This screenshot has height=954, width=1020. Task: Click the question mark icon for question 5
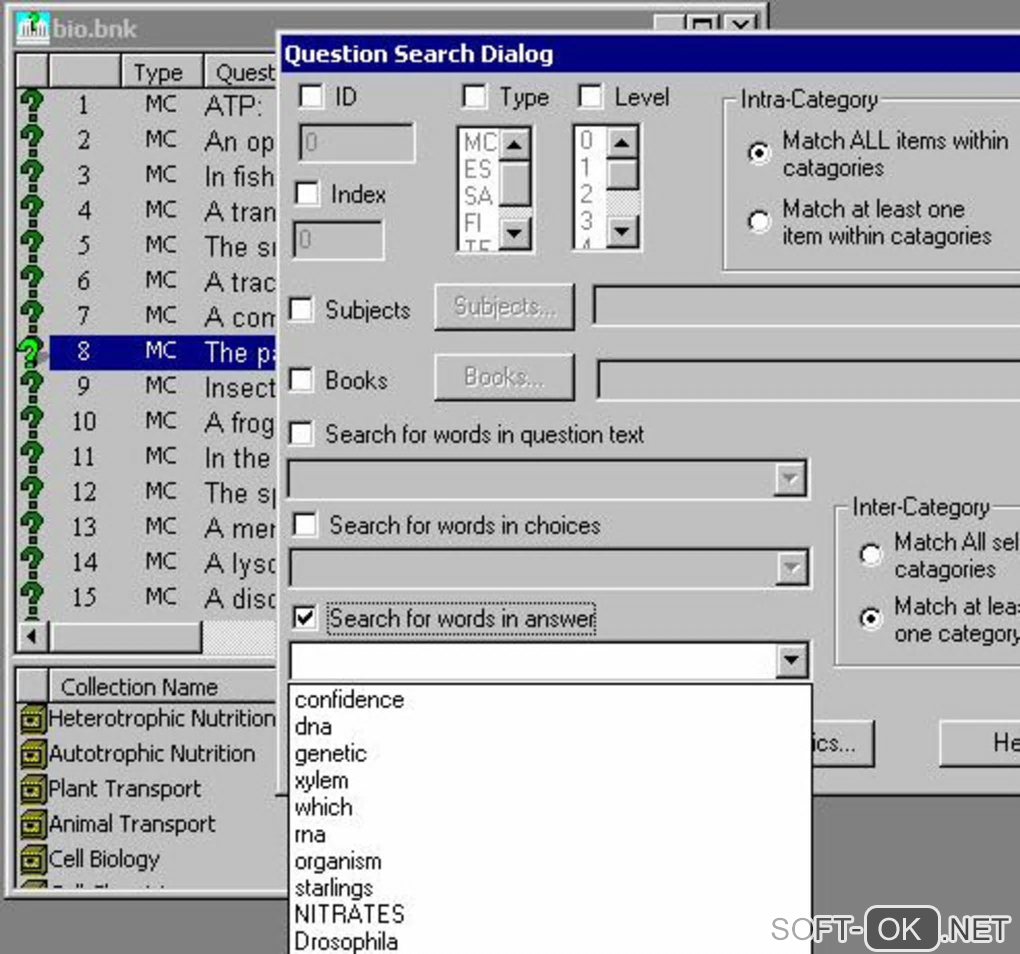point(32,245)
